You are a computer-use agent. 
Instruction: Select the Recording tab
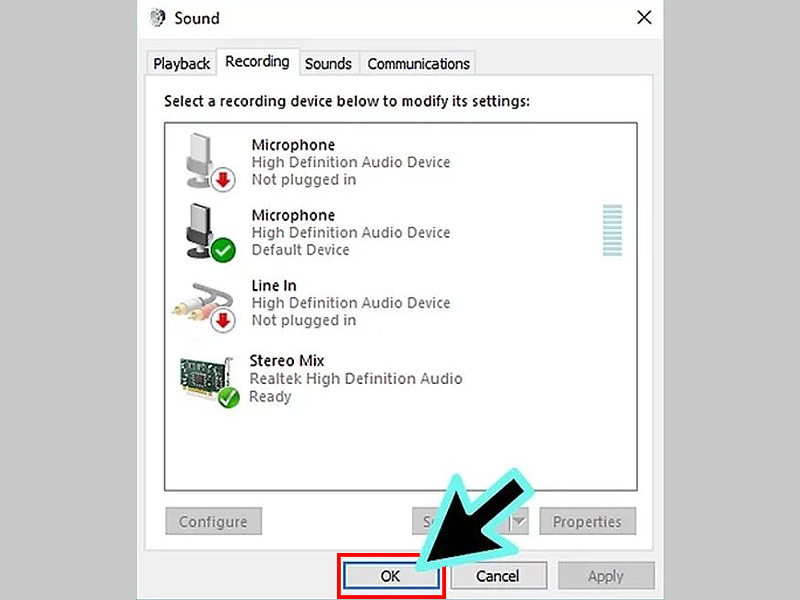257,61
